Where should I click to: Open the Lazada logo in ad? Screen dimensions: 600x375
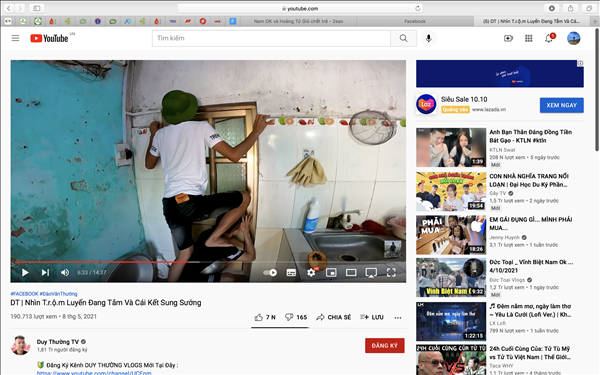tap(426, 104)
